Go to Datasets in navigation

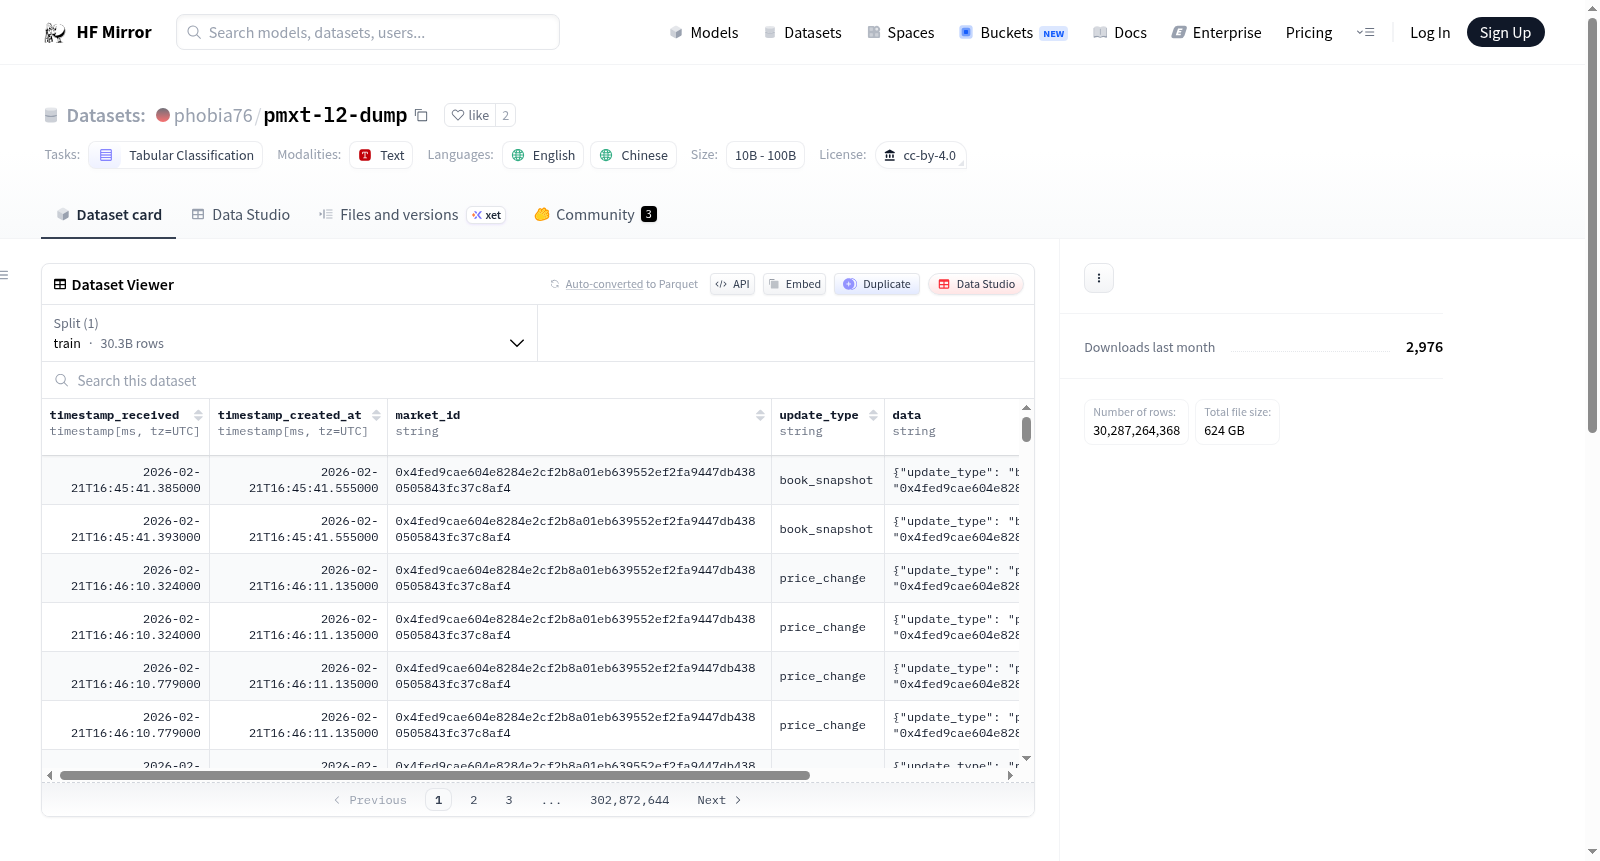[802, 33]
